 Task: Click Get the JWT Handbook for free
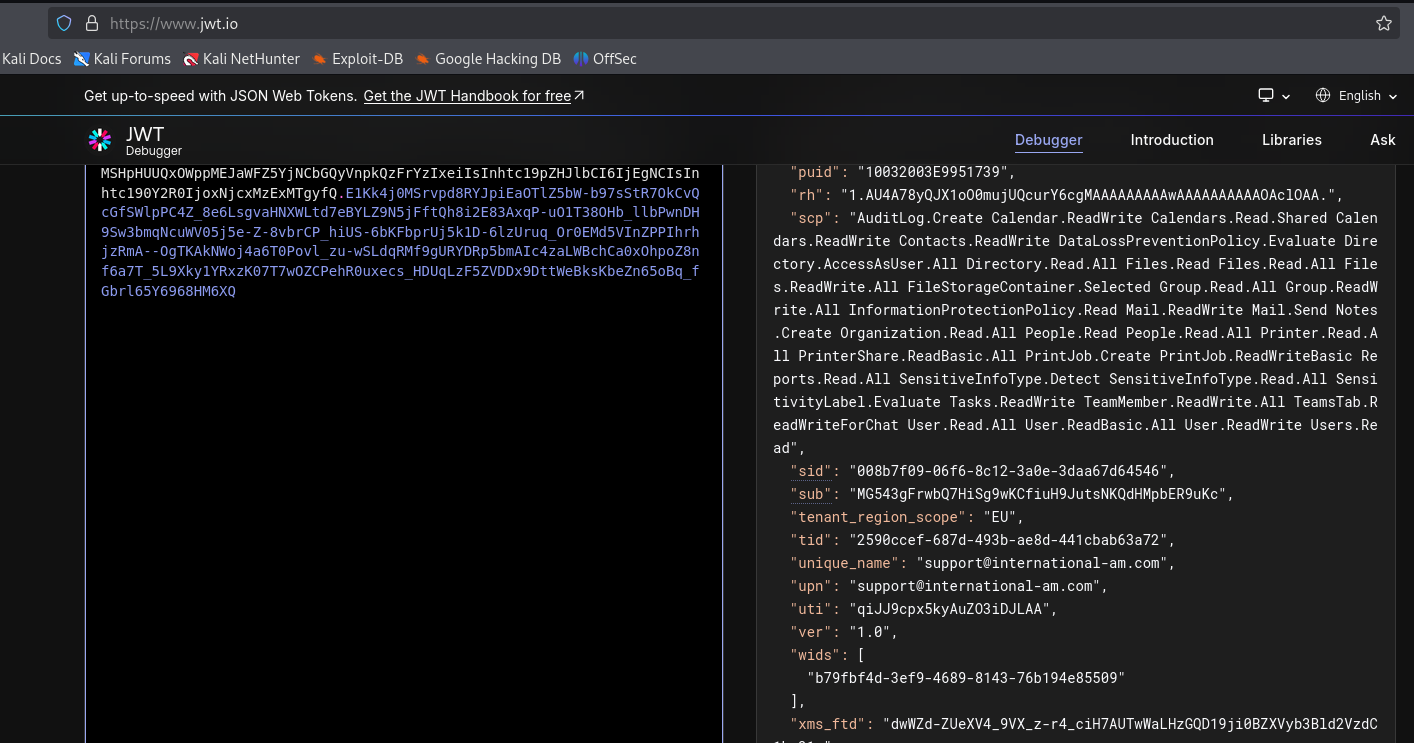click(474, 96)
